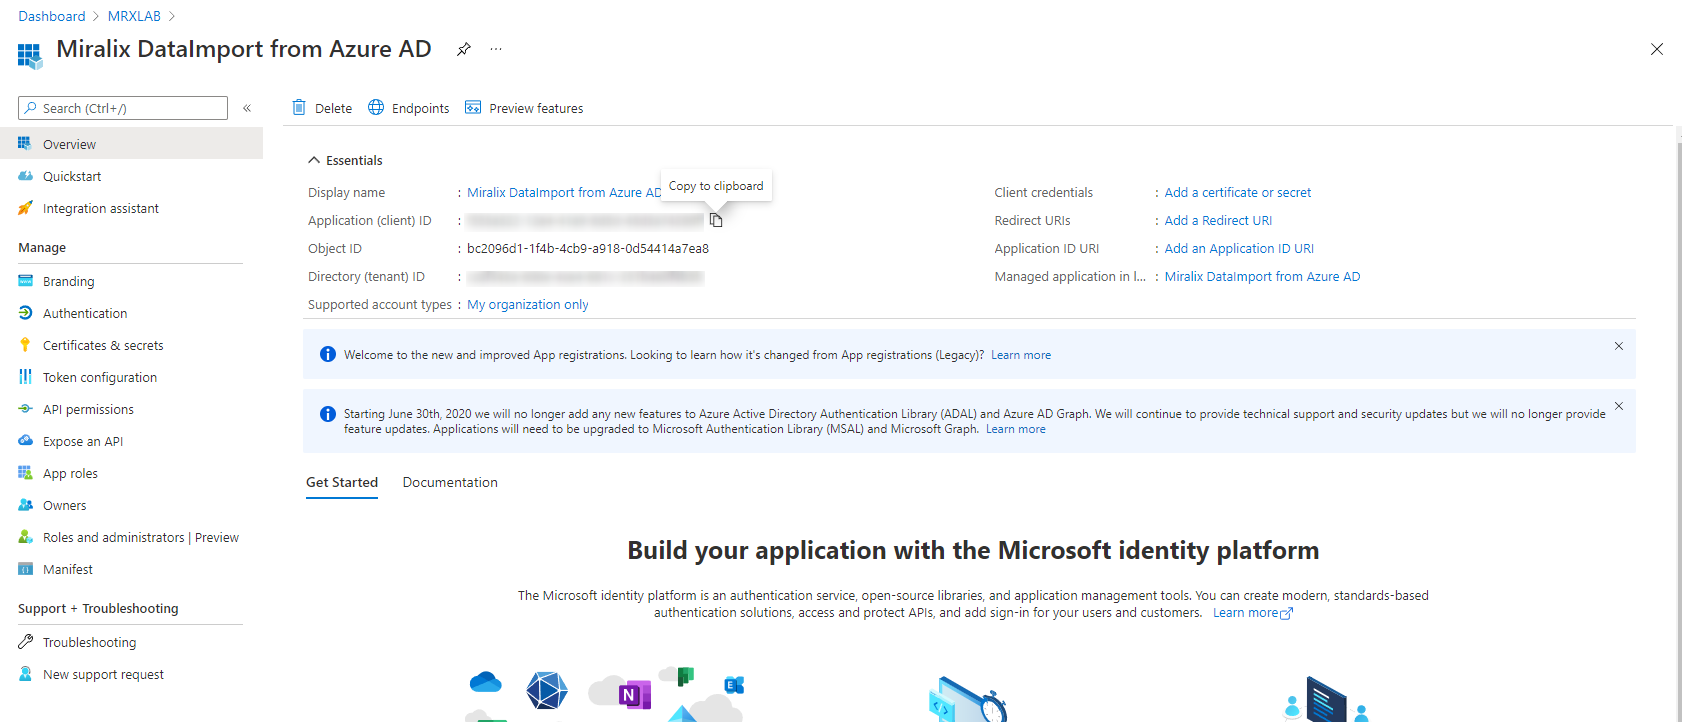
Task: Click the Branding icon in sidebar
Action: tap(25, 281)
